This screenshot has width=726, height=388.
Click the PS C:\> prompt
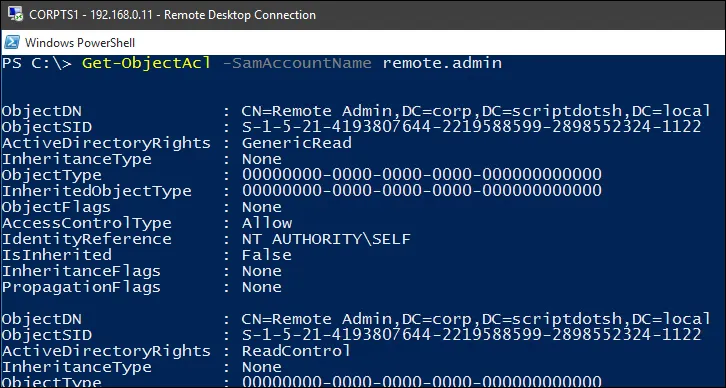point(37,63)
